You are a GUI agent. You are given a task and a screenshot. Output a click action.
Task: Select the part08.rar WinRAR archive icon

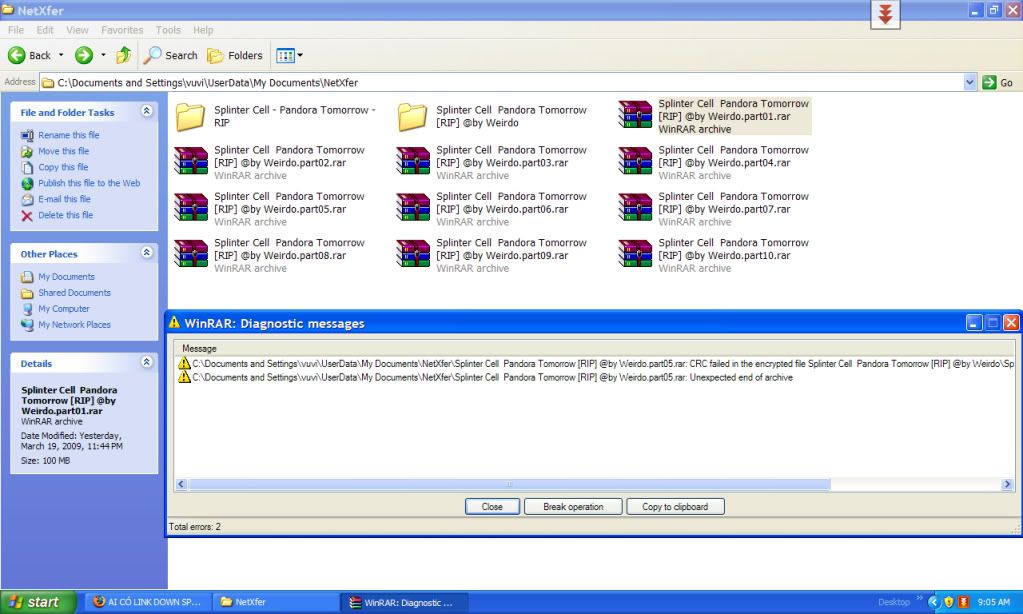(x=191, y=254)
